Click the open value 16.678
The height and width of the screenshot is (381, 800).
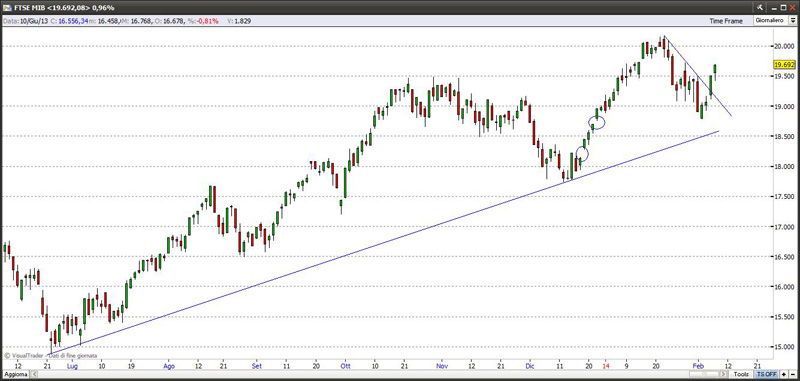174,21
